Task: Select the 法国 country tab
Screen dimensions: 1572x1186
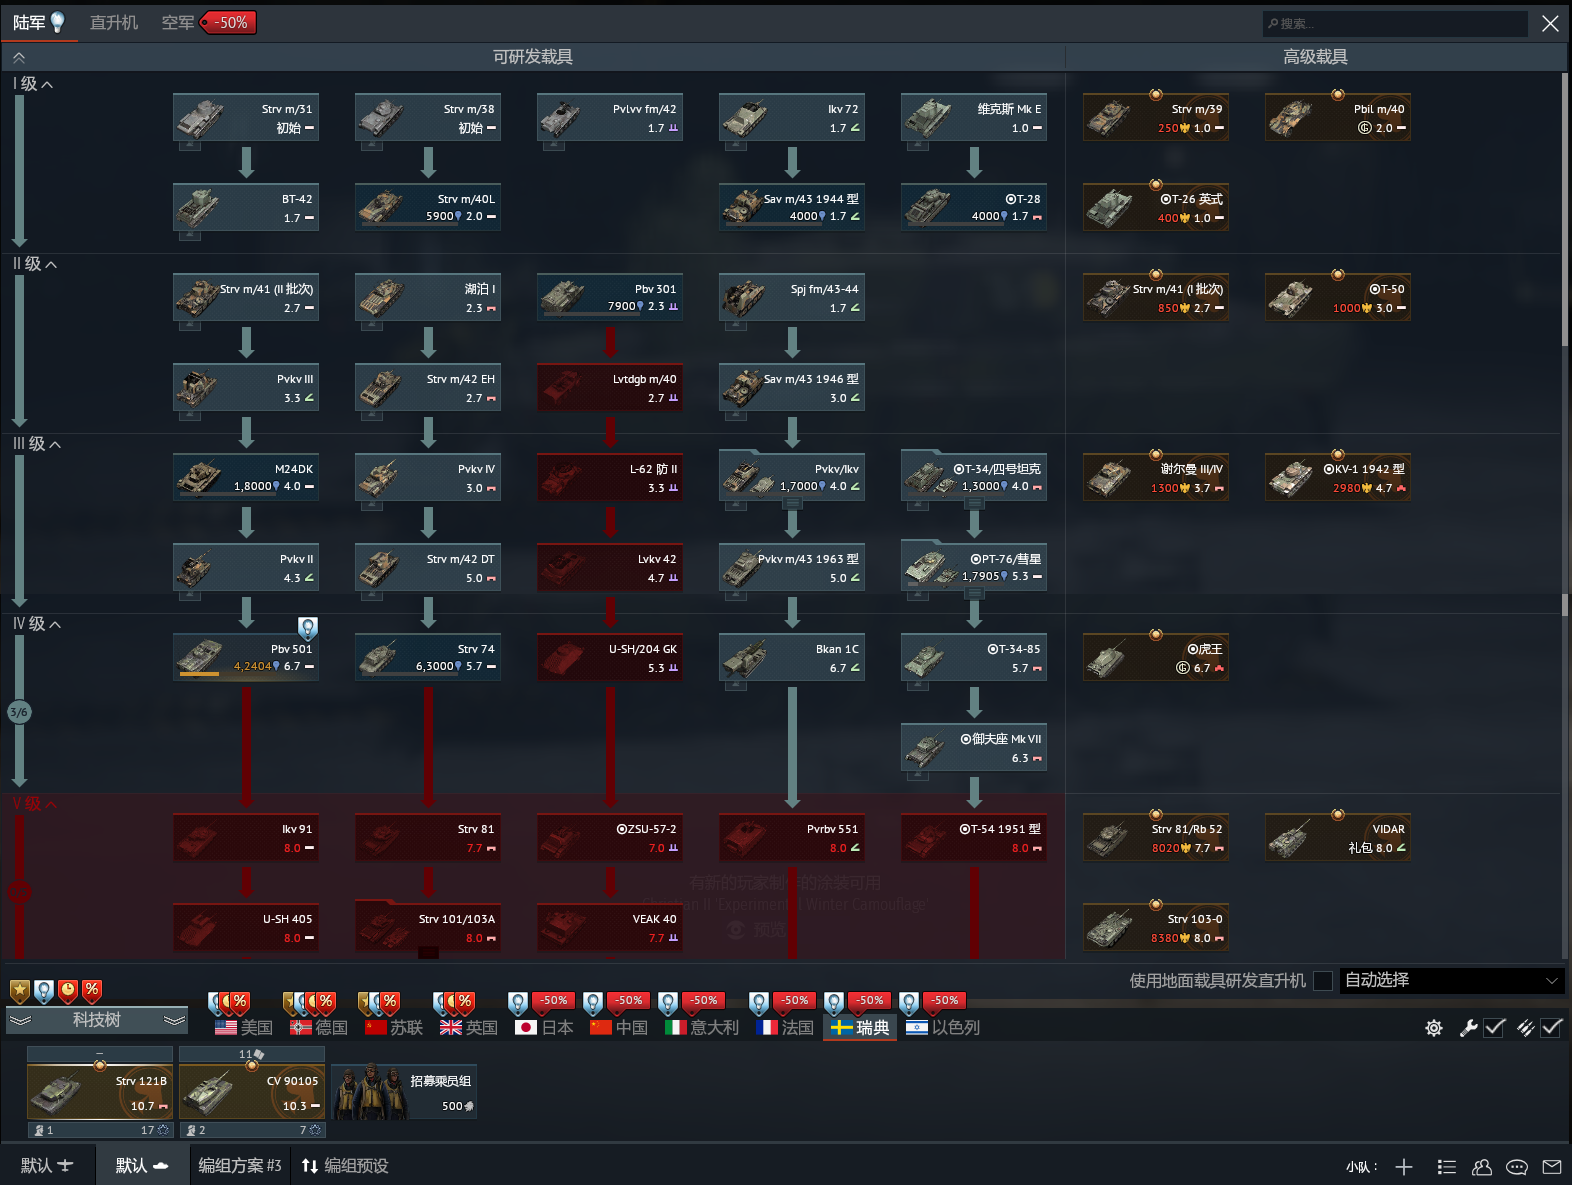Action: pyautogui.click(x=785, y=1028)
